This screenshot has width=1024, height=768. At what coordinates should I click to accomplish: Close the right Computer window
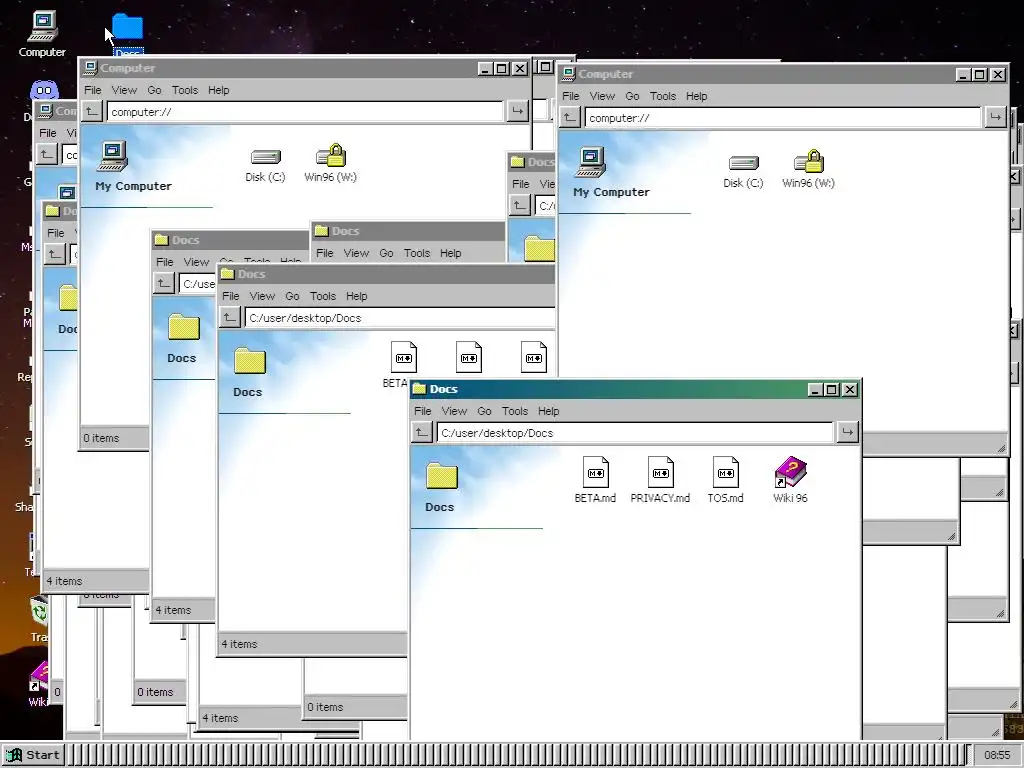pyautogui.click(x=998, y=75)
